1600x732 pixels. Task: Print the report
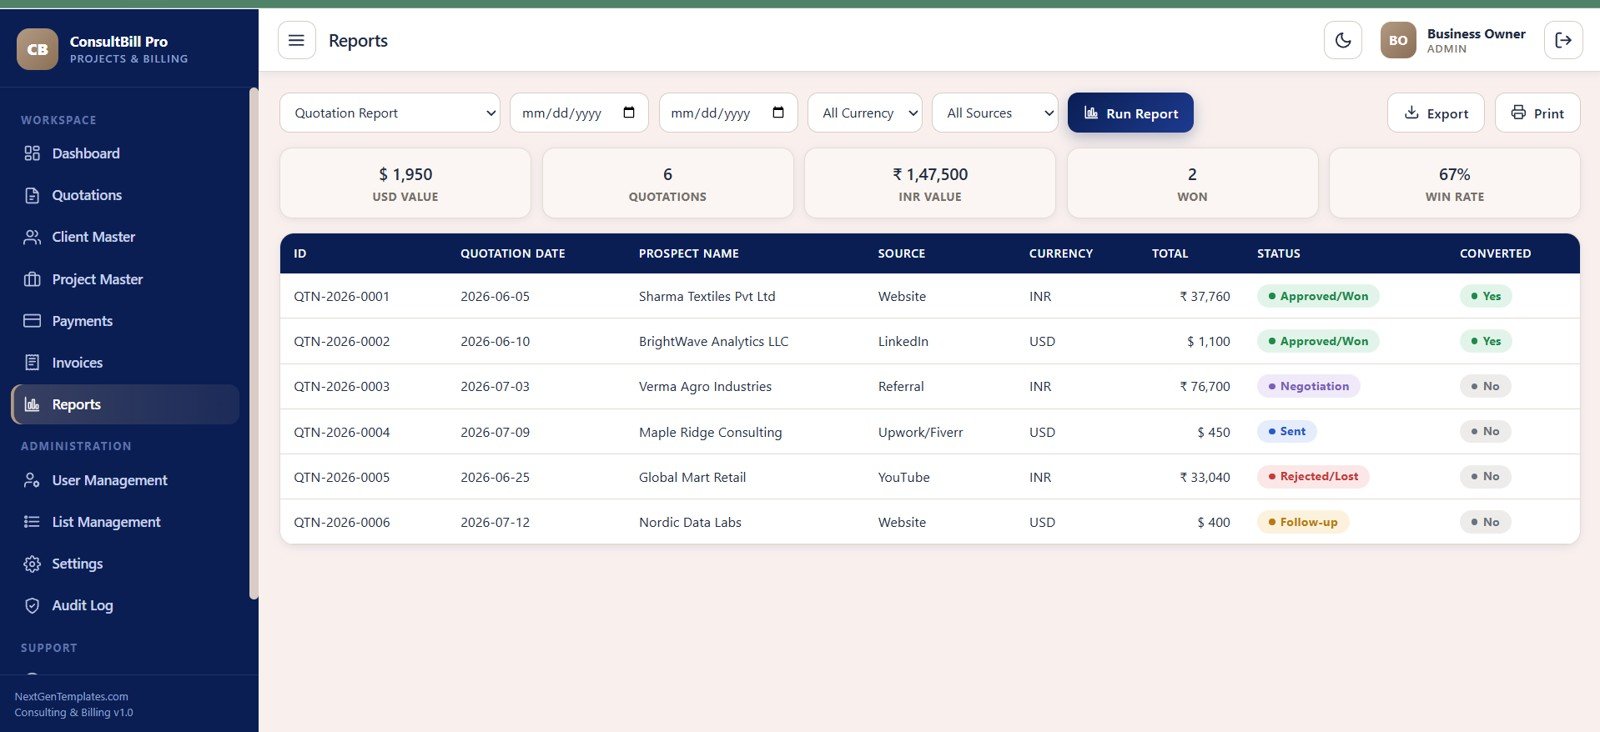1537,113
